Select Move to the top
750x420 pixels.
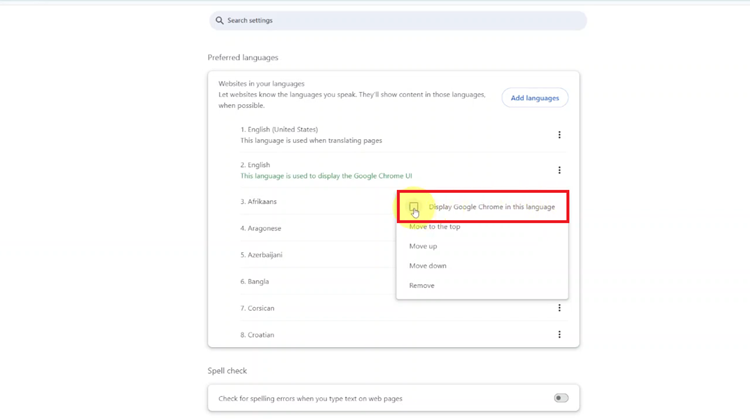point(434,227)
